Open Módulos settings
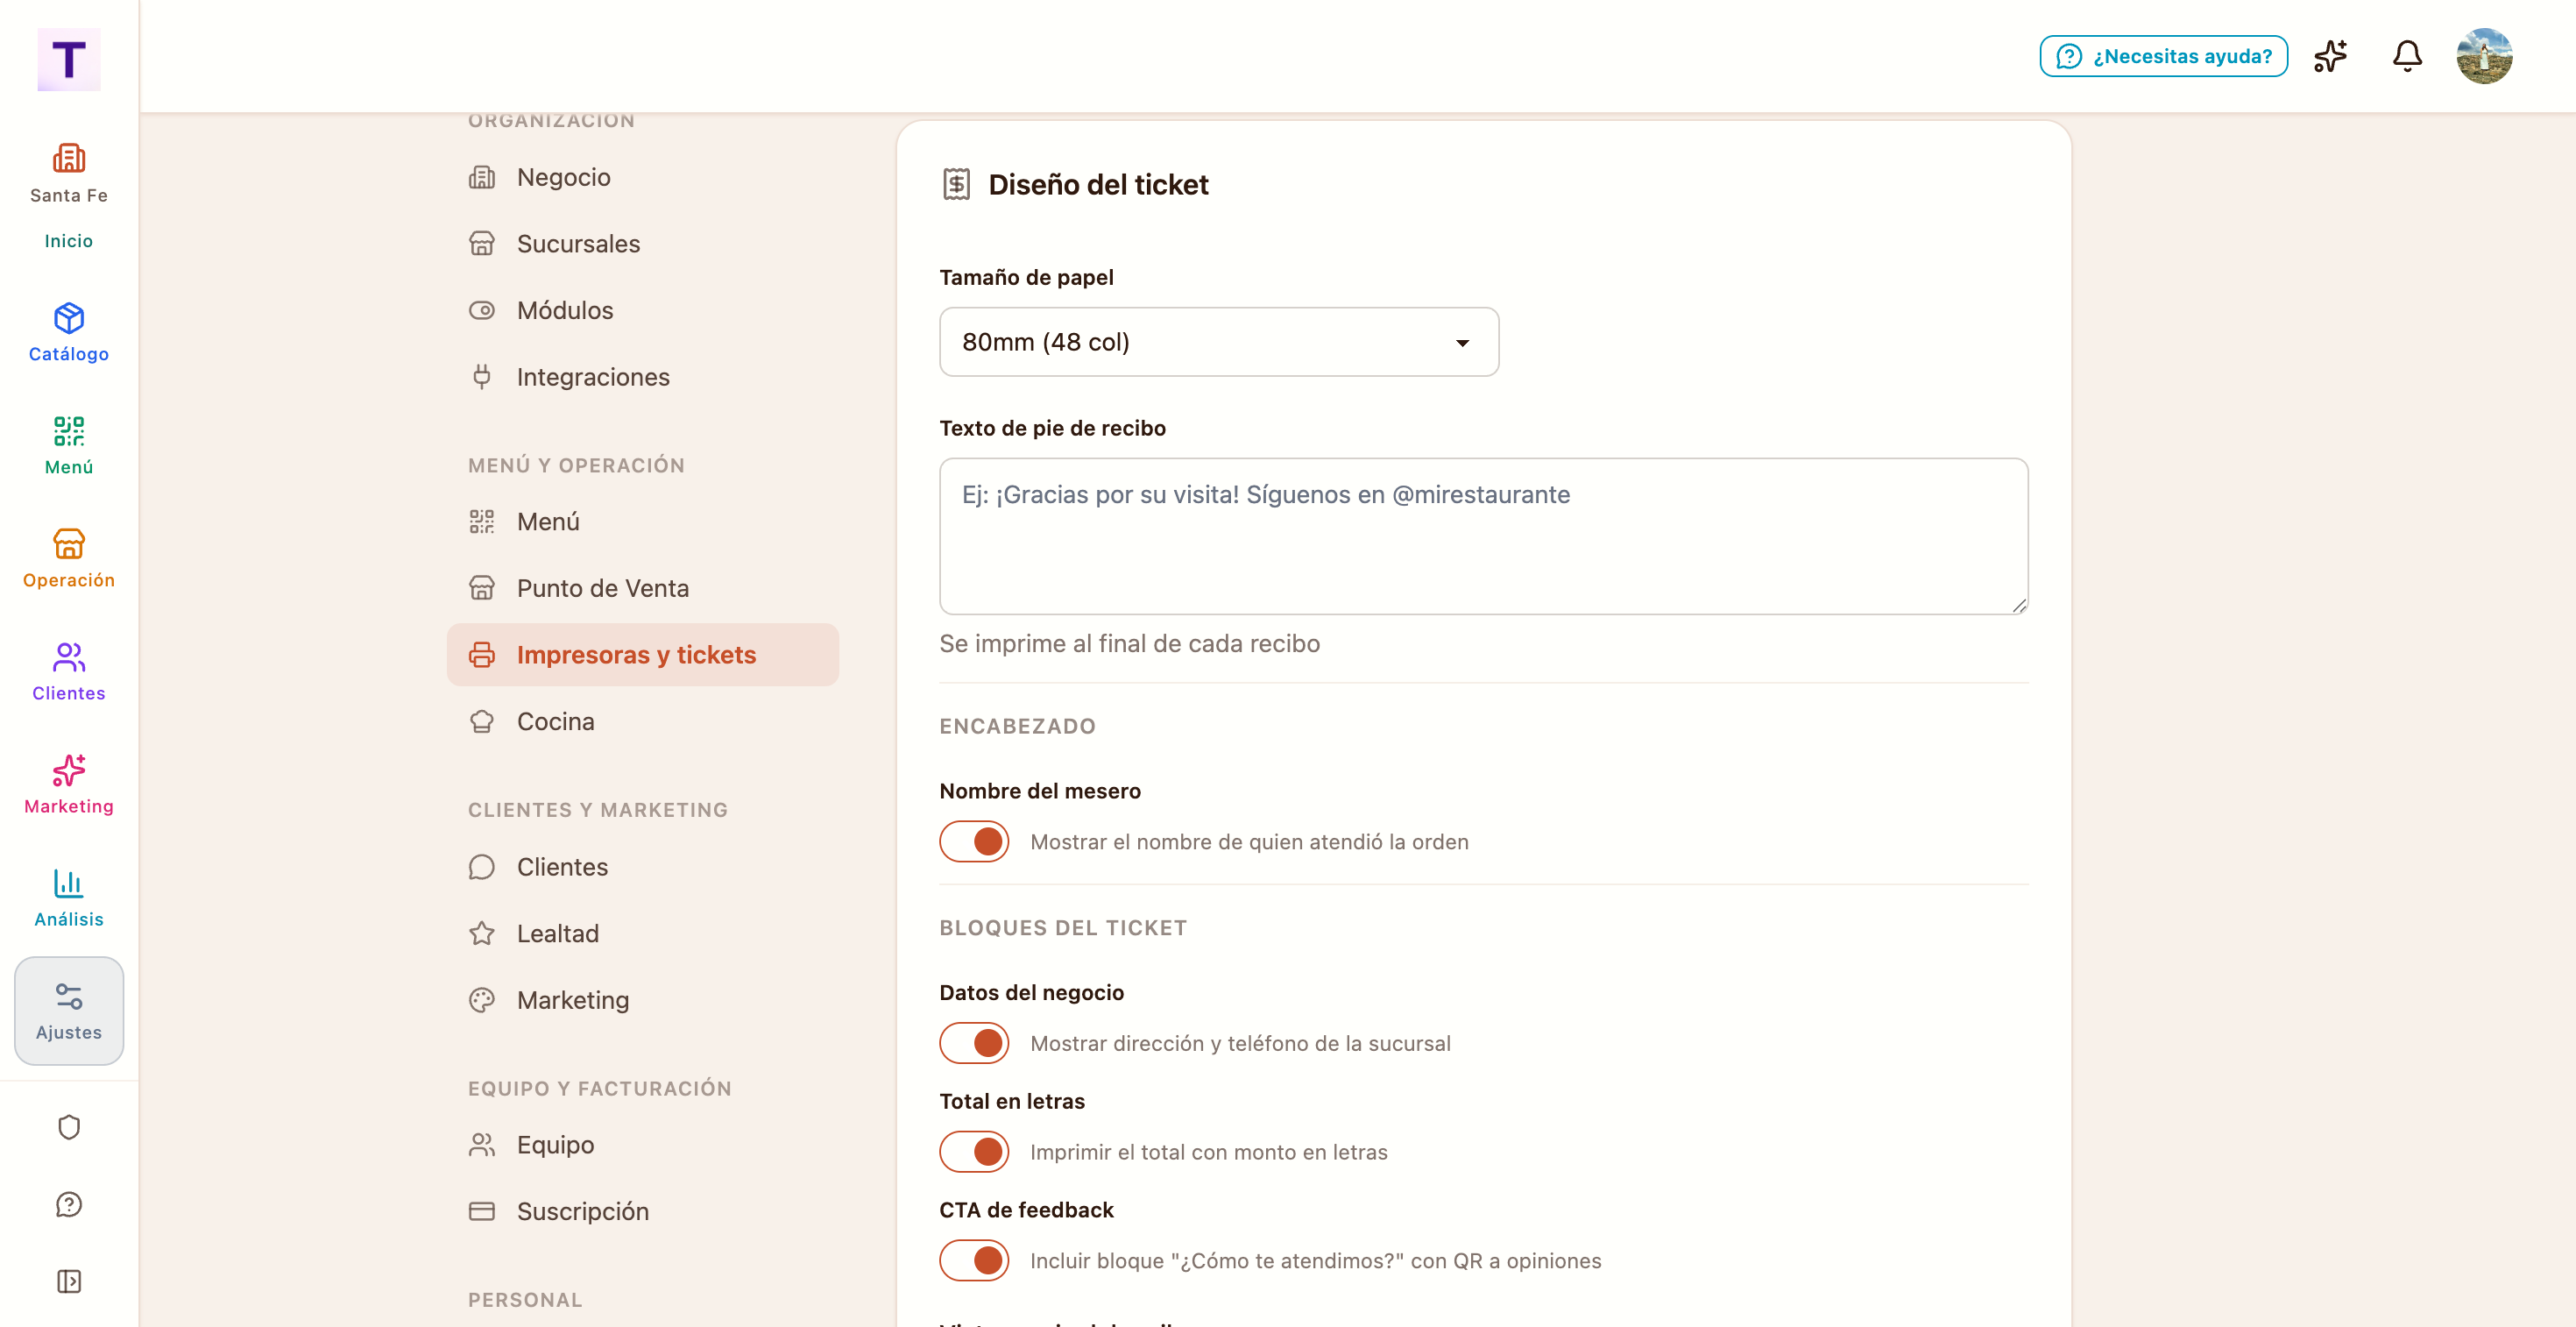 (642, 310)
